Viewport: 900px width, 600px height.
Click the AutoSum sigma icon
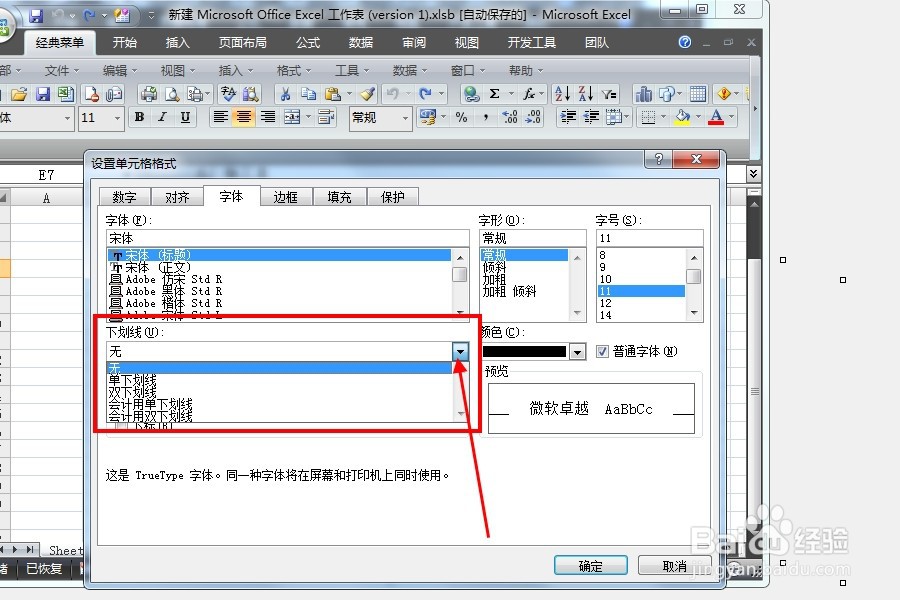[x=494, y=94]
